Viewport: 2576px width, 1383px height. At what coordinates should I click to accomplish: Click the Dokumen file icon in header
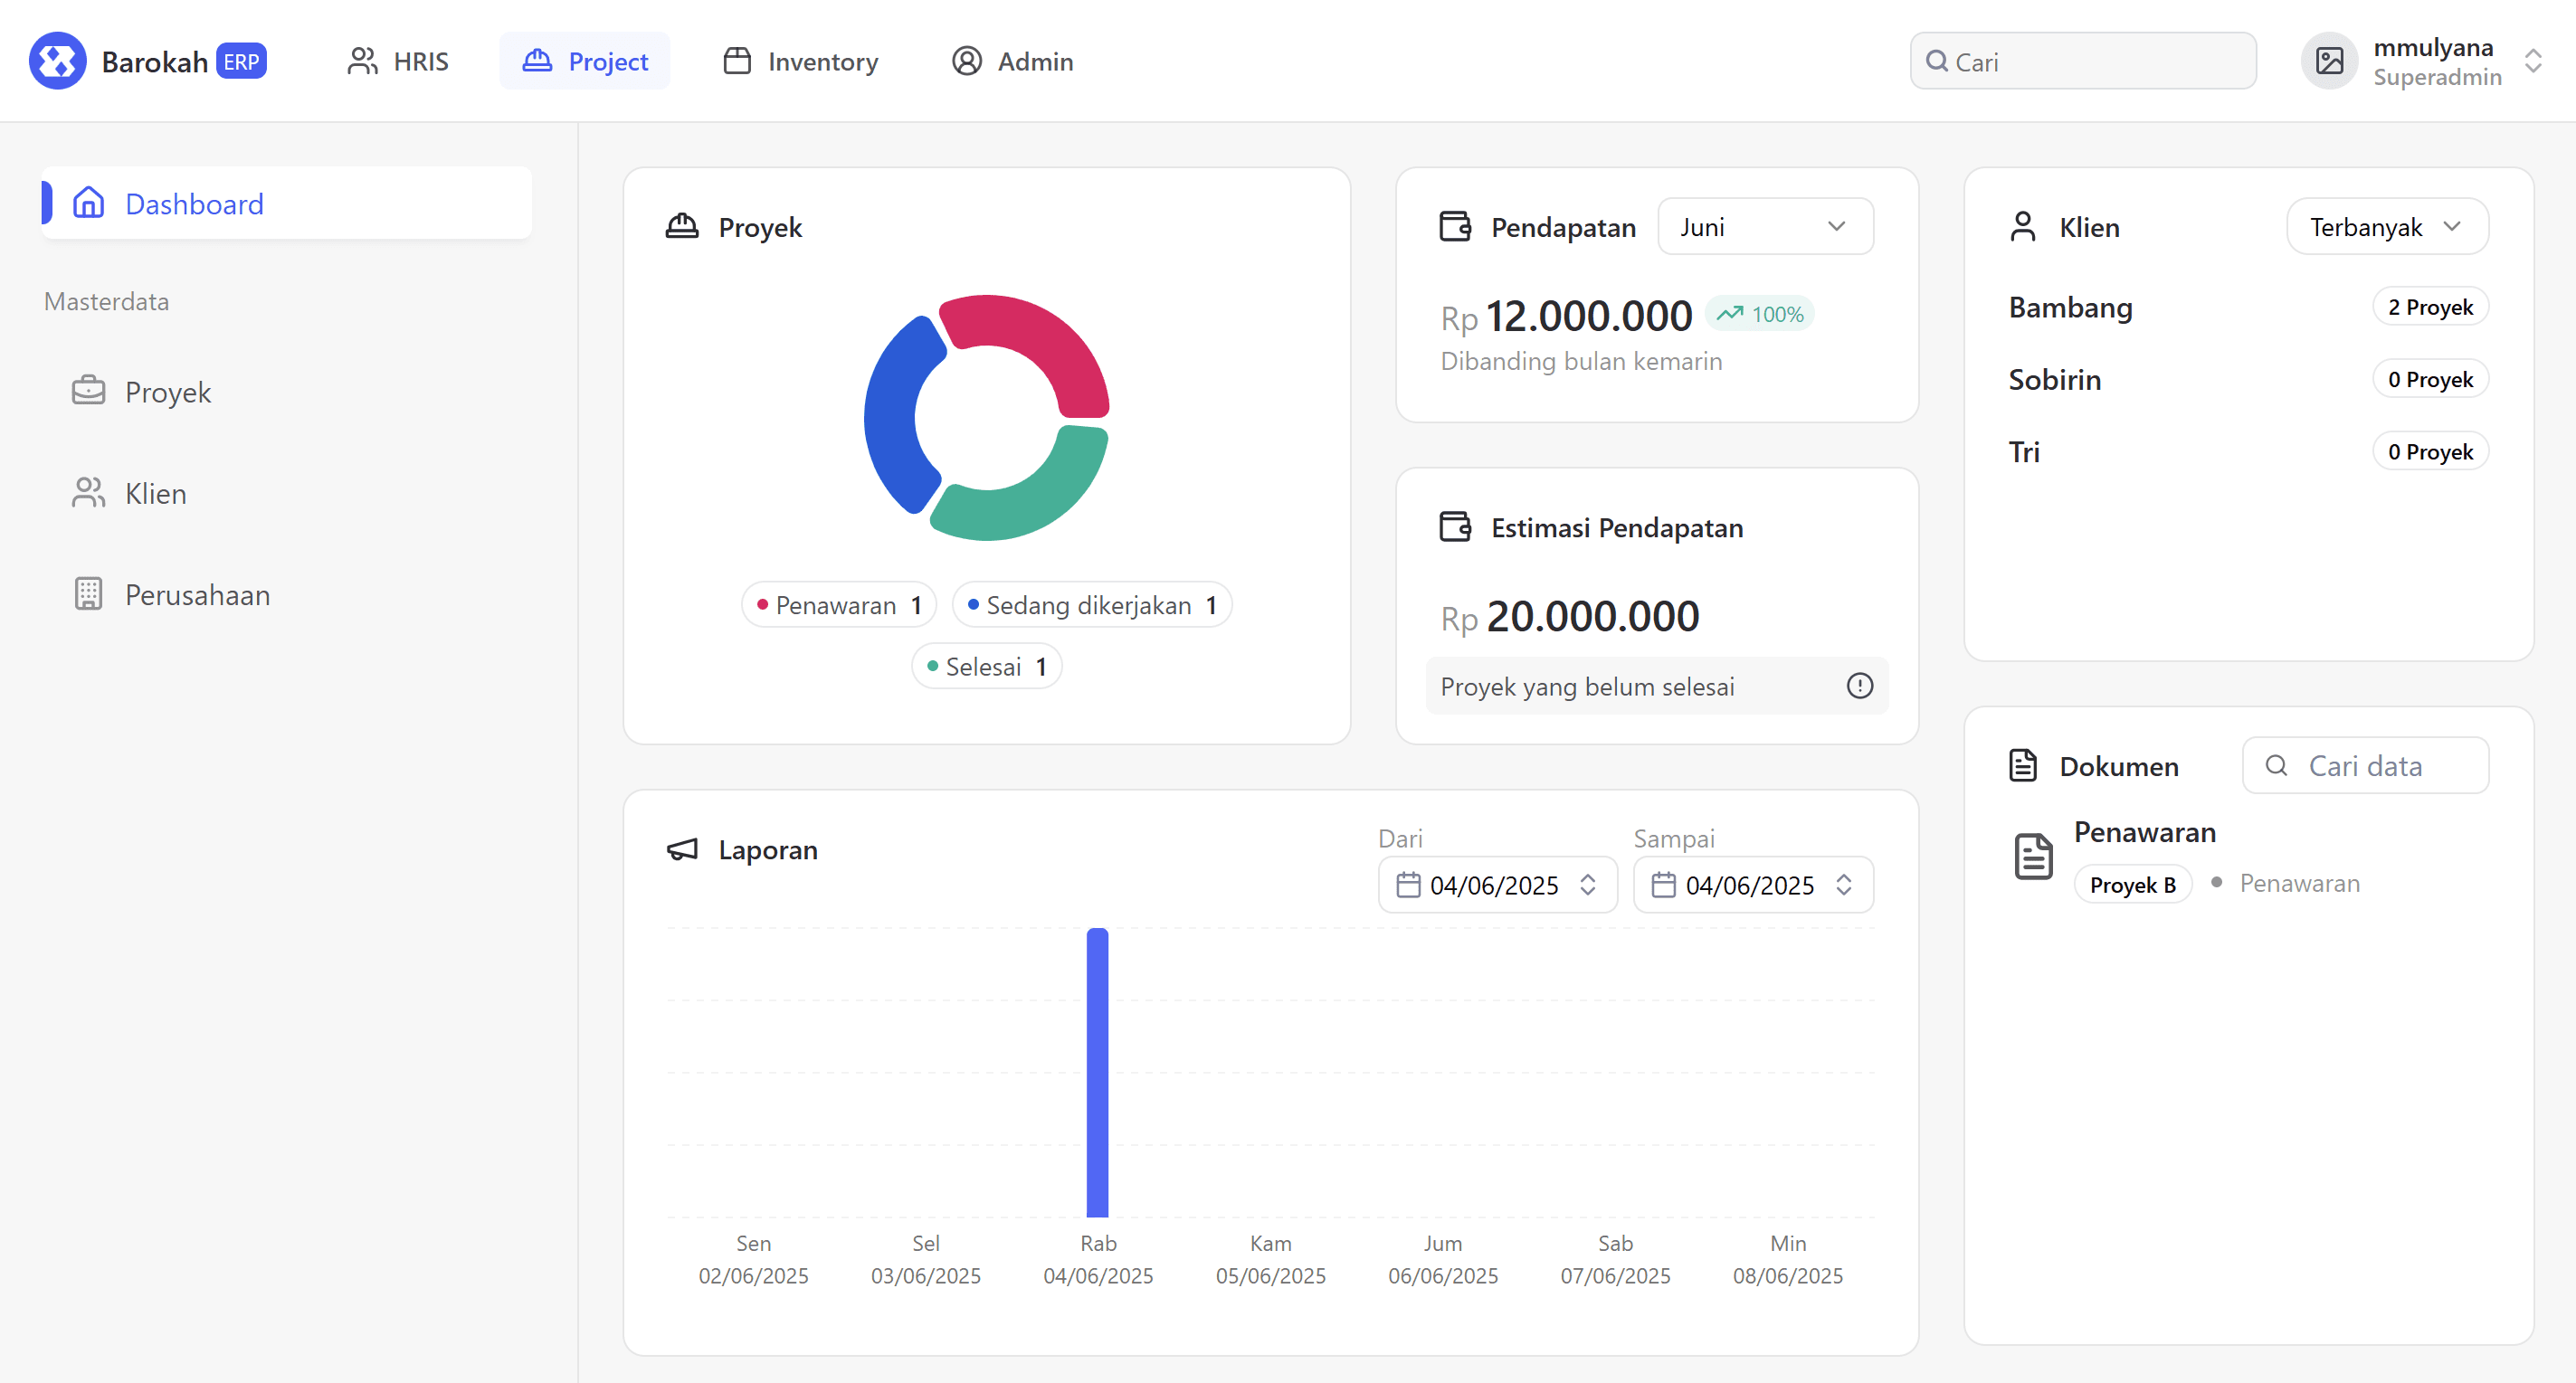pyautogui.click(x=2023, y=766)
